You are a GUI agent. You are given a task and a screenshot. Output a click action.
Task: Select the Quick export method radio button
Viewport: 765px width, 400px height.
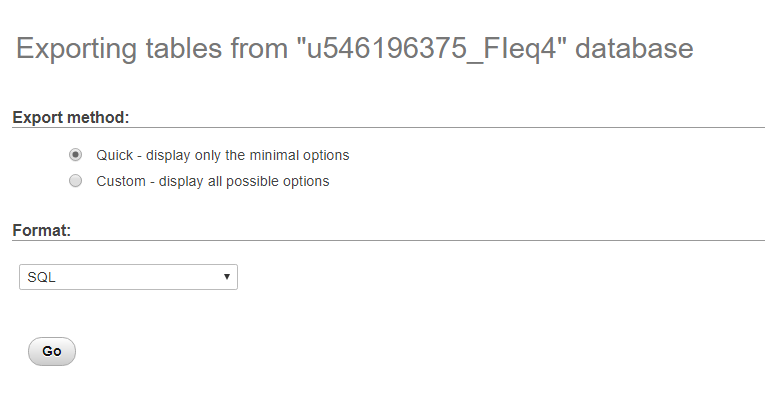point(75,155)
